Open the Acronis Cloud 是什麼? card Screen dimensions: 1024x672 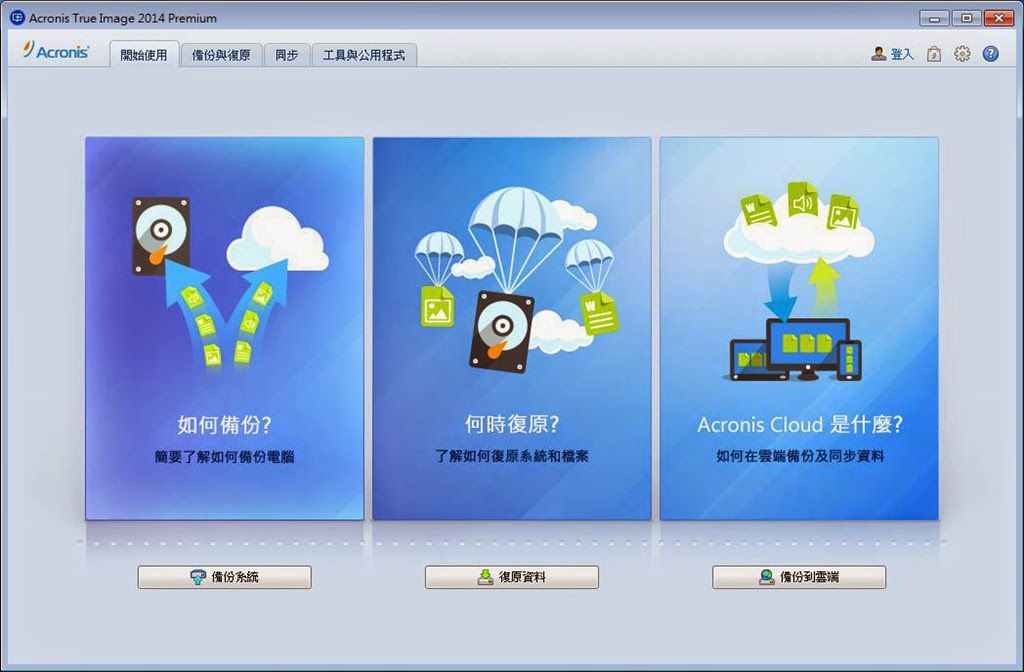799,328
